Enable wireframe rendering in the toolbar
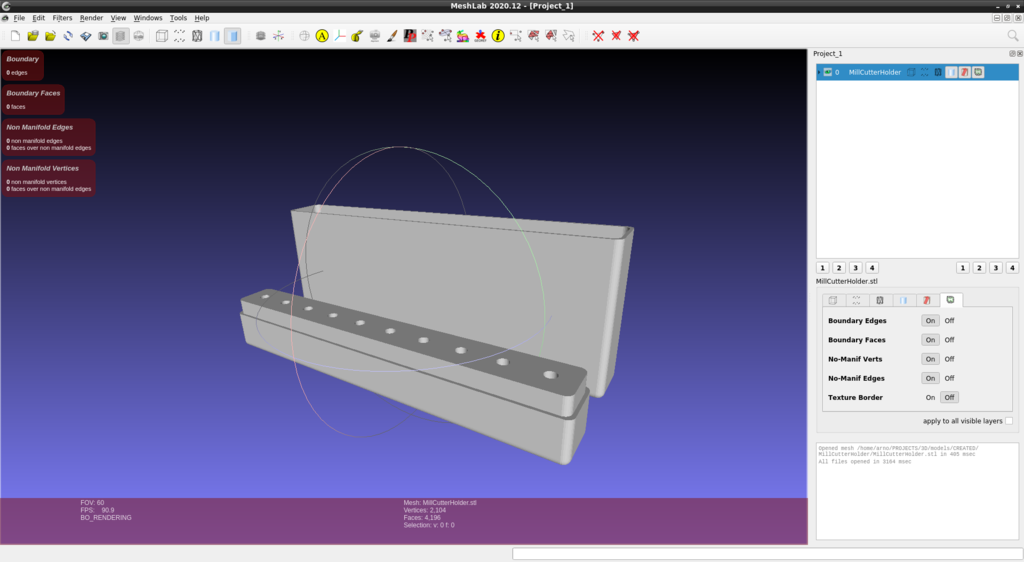 pos(197,36)
